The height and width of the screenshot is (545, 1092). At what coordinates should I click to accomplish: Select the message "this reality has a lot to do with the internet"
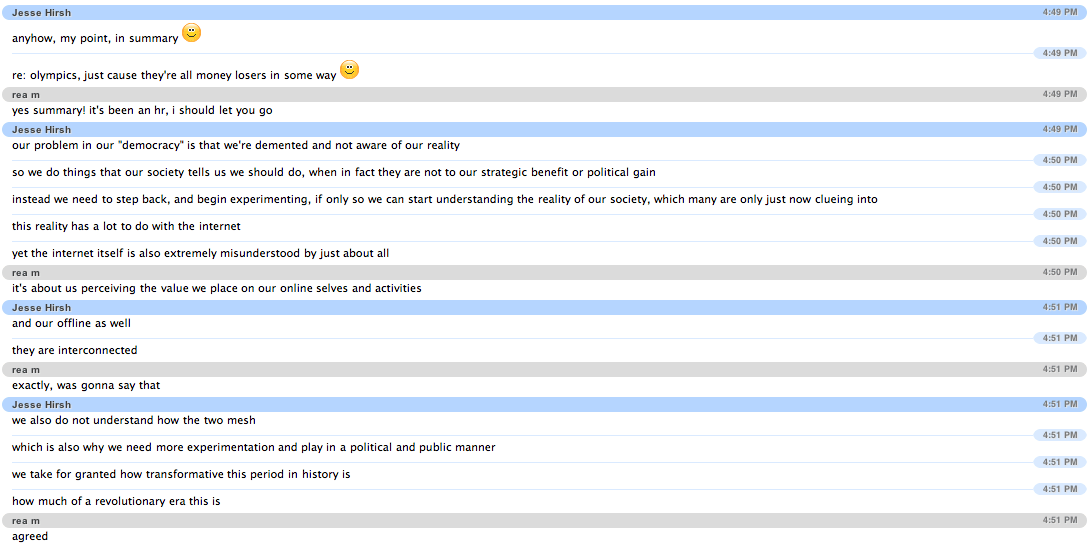coord(126,226)
